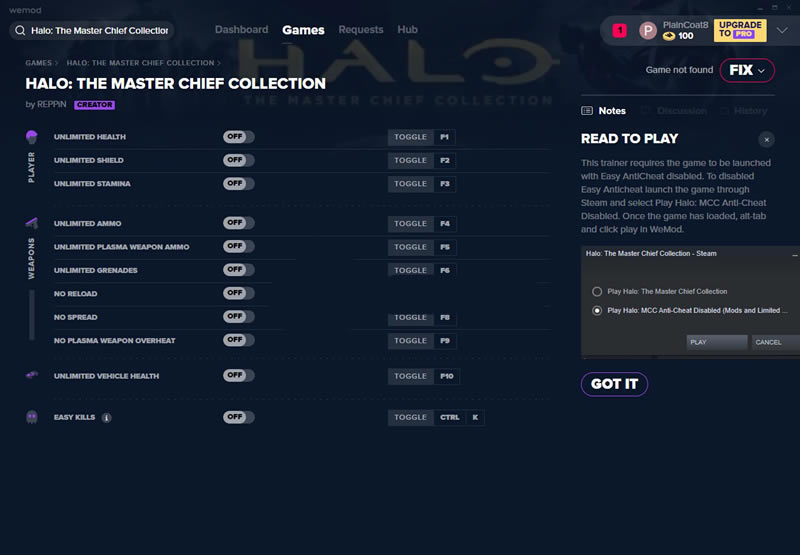Screen dimensions: 800x555
Task: Dismiss the Read to Play note
Action: [766, 139]
